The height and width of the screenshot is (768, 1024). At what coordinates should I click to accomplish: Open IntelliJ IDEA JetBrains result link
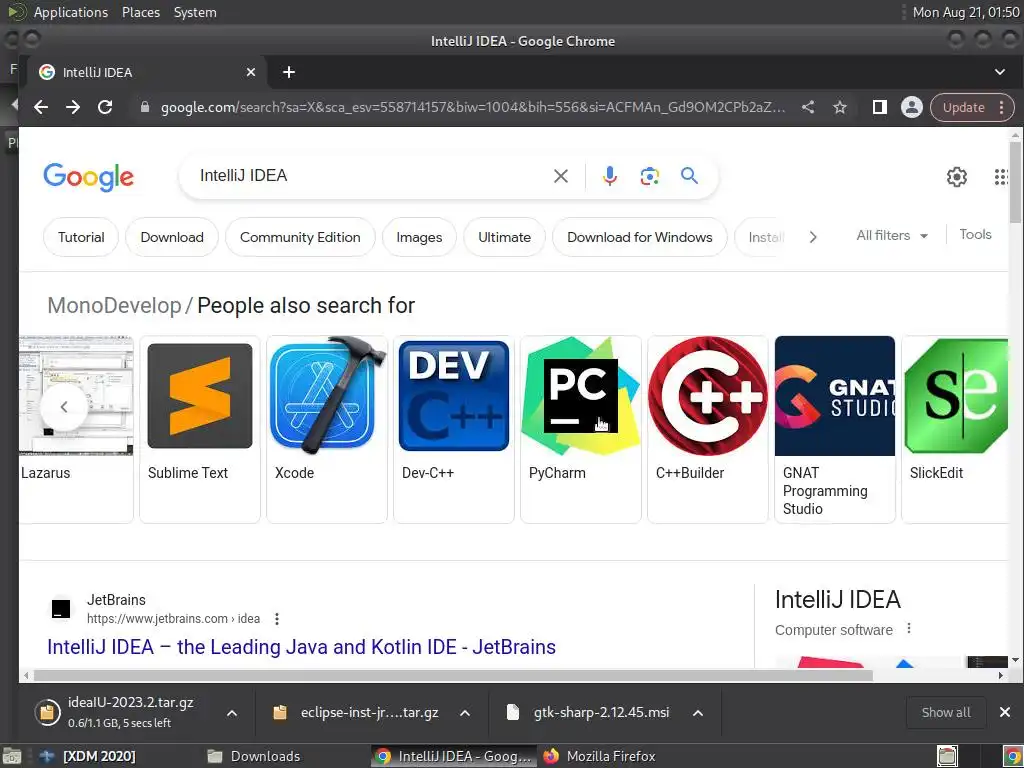pos(301,647)
